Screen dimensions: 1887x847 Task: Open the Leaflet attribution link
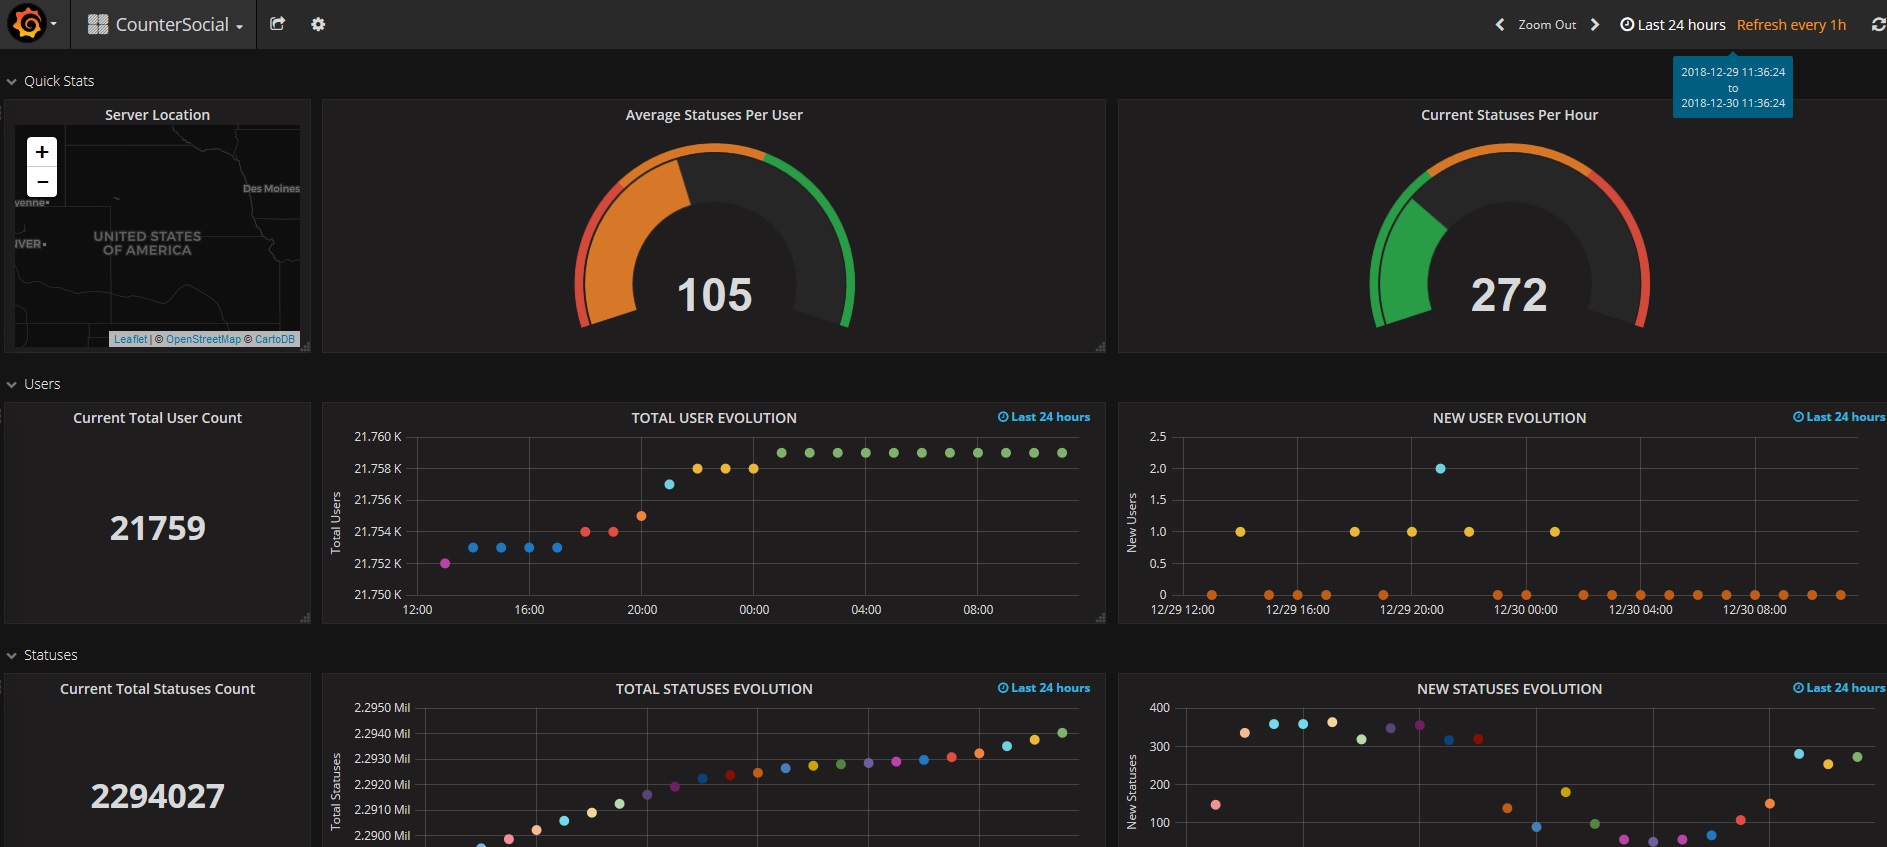[x=130, y=339]
